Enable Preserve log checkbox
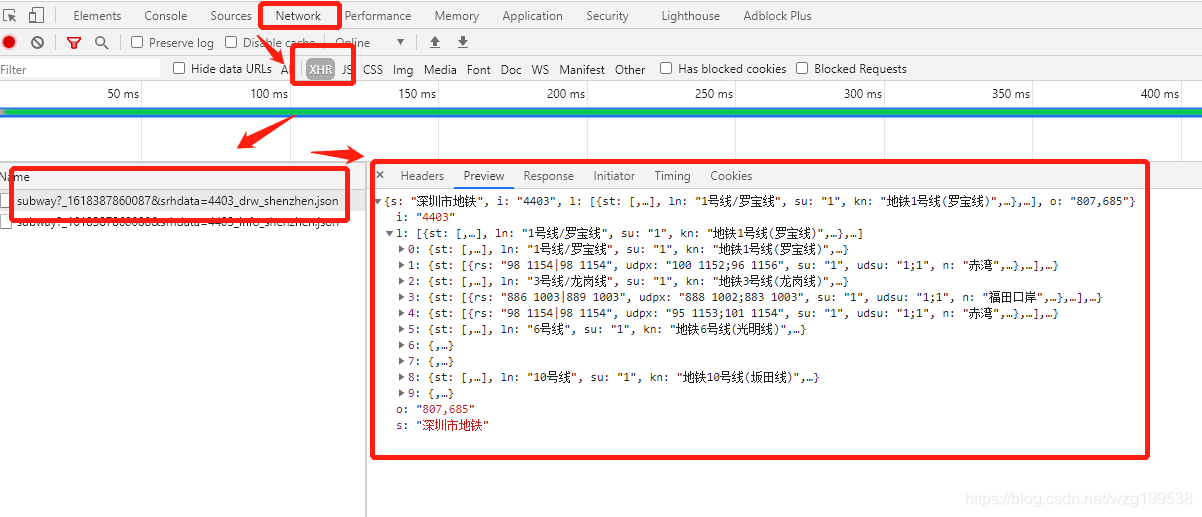Viewport: 1202px width, 517px height. (x=137, y=43)
